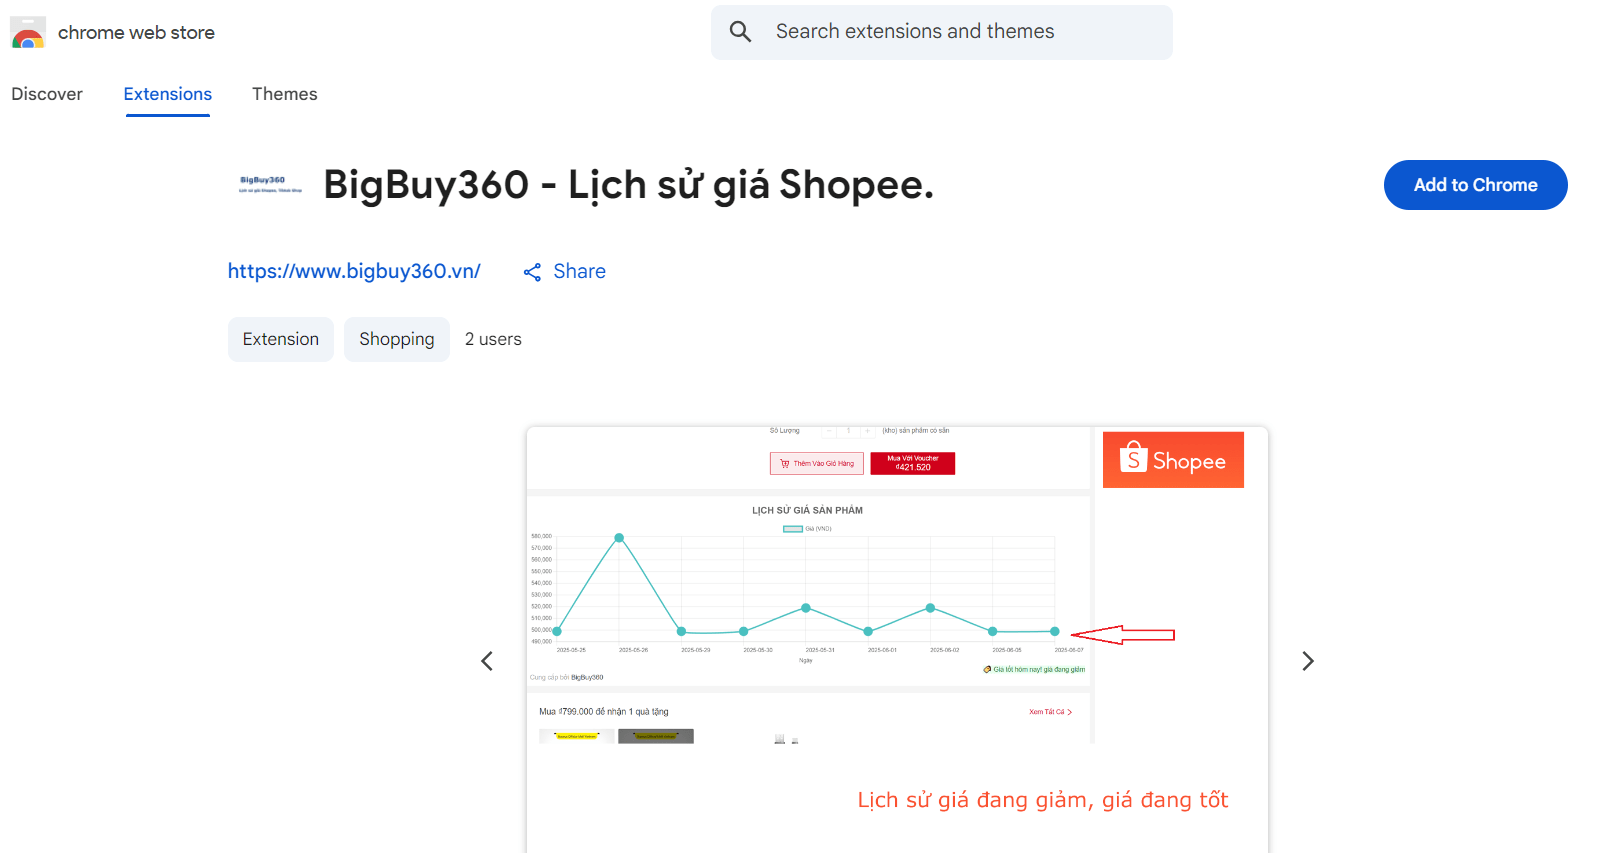This screenshot has width=1607, height=853.
Task: Open the Discover tab
Action: click(x=47, y=94)
